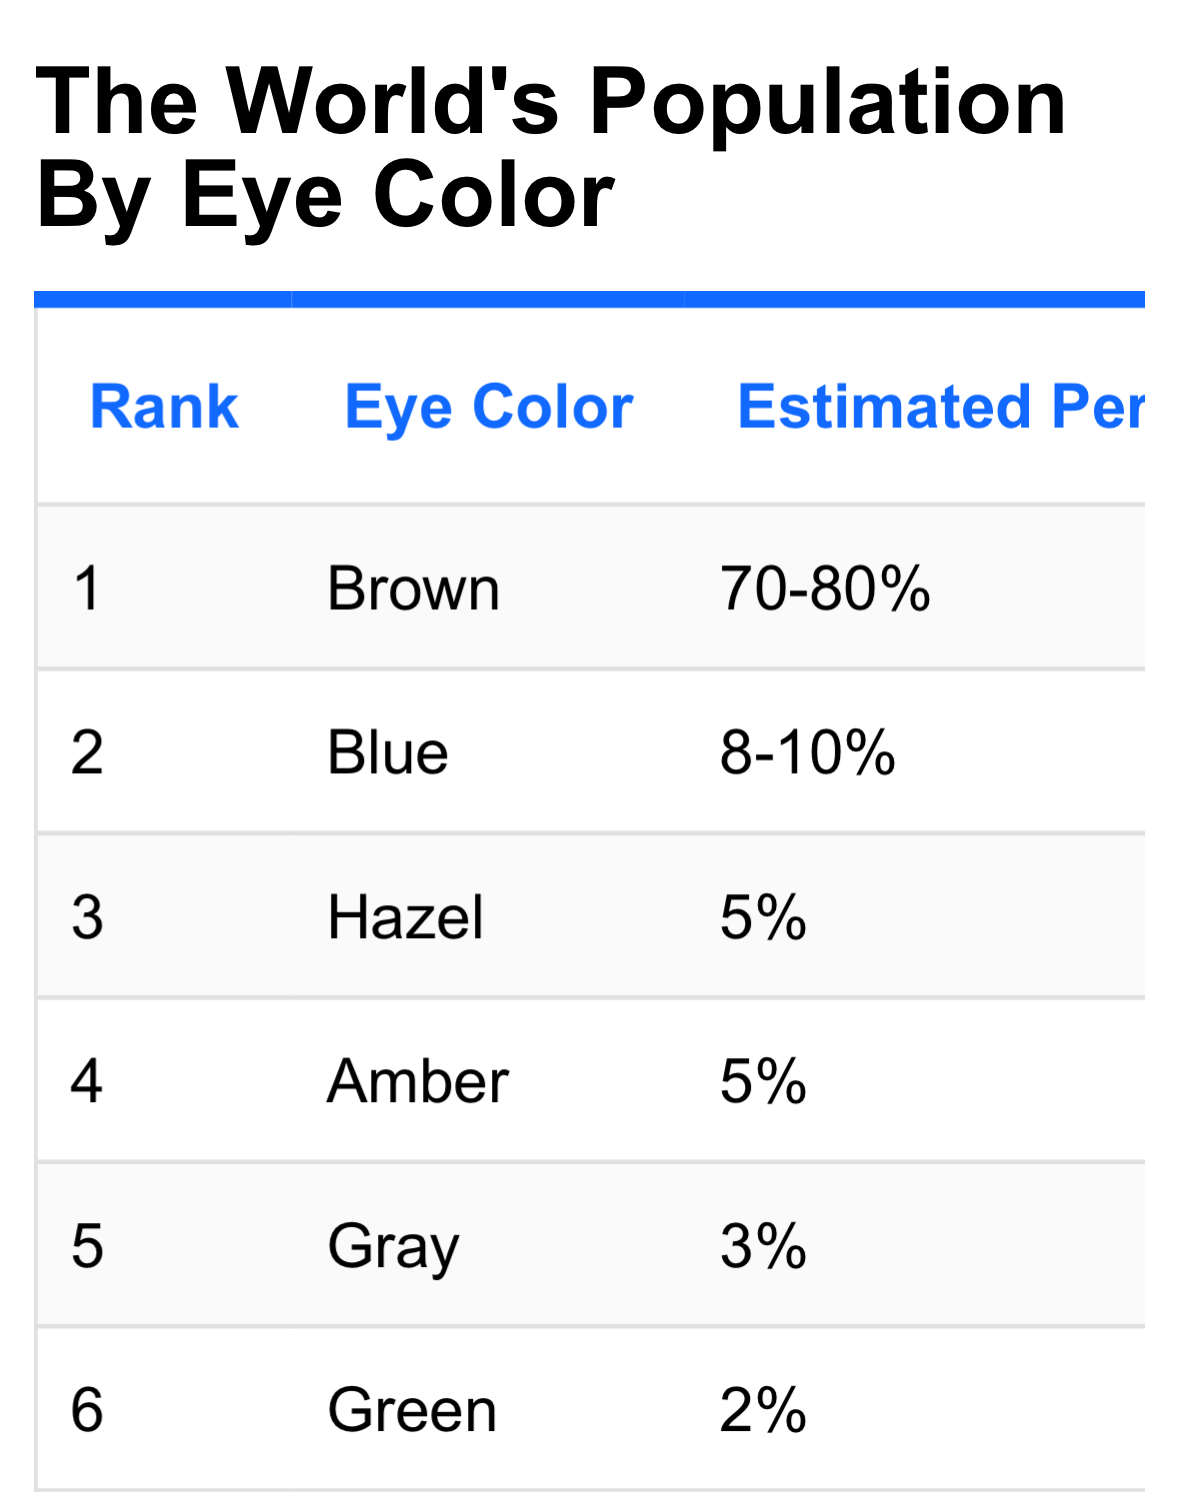Image resolution: width=1179 pixels, height=1507 pixels.
Task: Click rank number 5 cell
Action: point(87,1246)
